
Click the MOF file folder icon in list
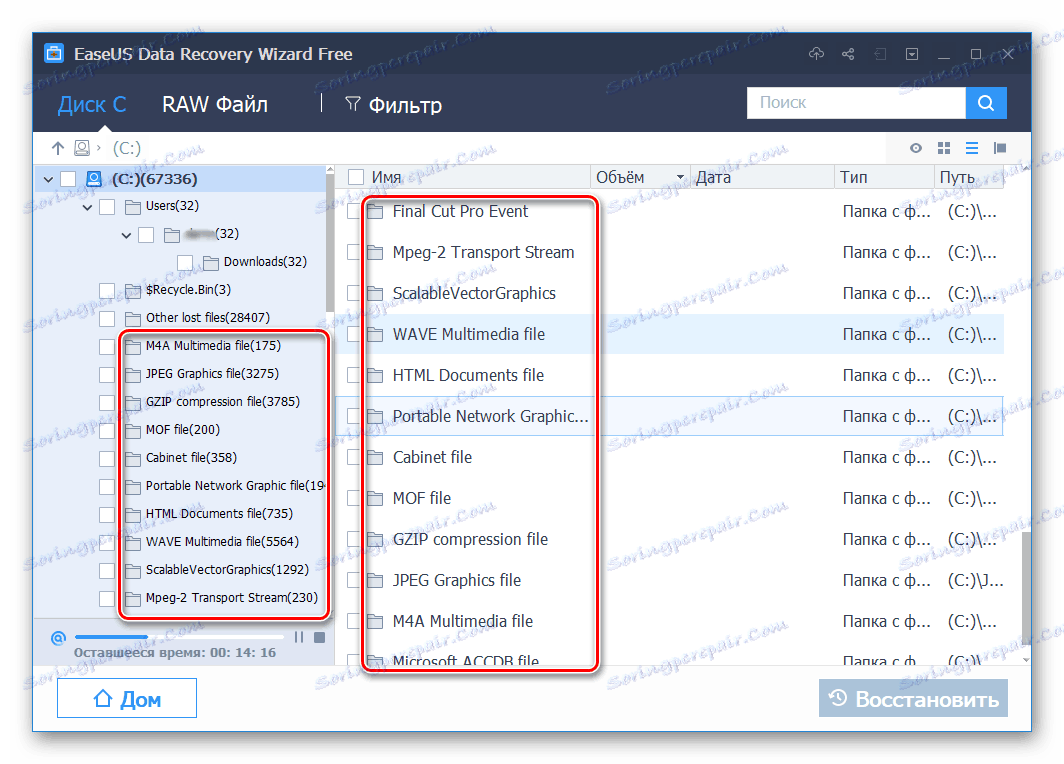tap(375, 499)
